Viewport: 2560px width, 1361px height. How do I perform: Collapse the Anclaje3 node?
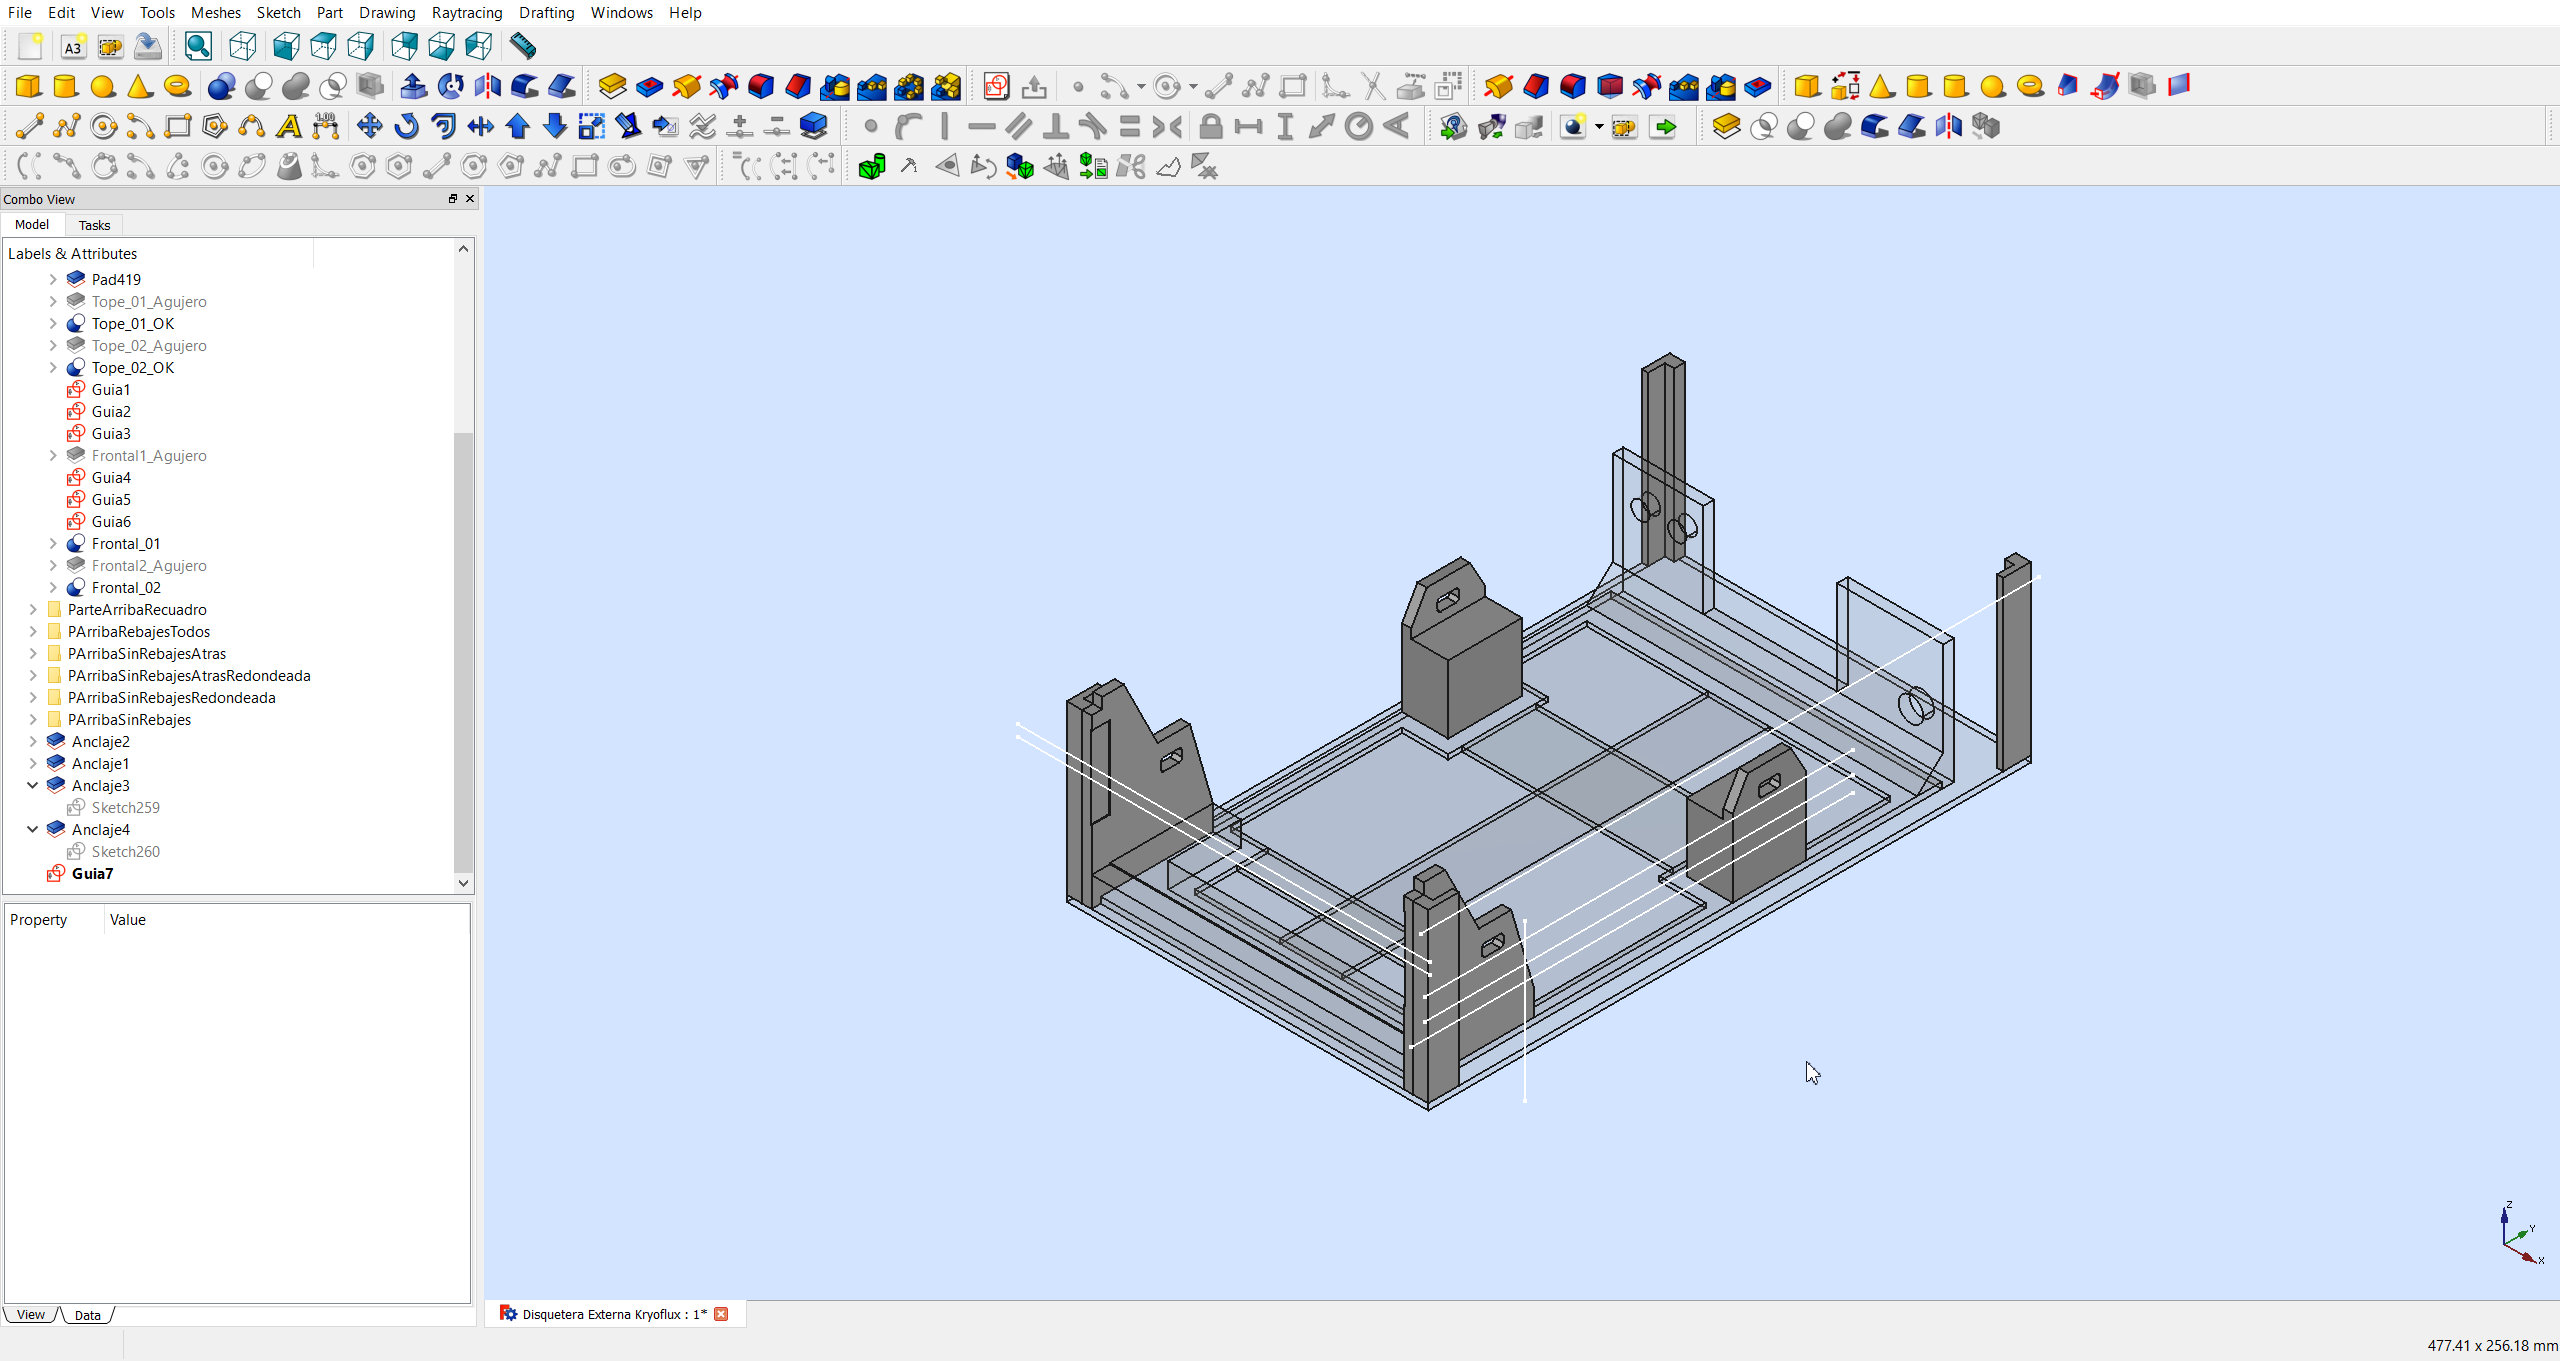33,785
